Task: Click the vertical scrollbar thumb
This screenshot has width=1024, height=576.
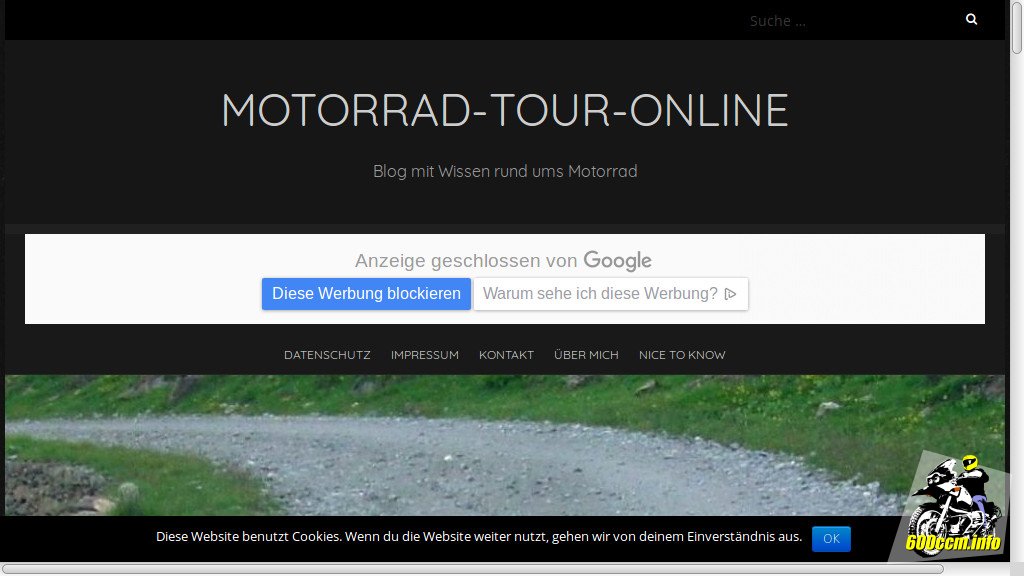Action: [x=1017, y=27]
